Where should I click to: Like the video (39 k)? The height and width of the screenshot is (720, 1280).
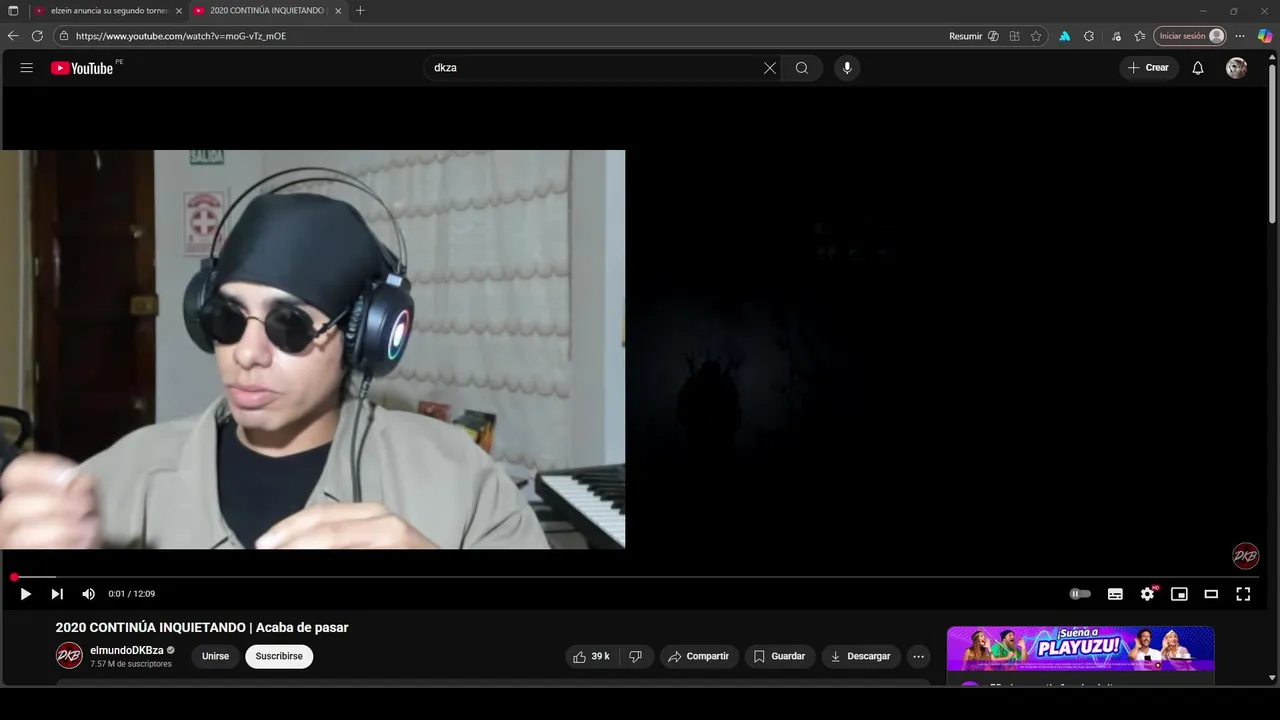[x=591, y=656]
